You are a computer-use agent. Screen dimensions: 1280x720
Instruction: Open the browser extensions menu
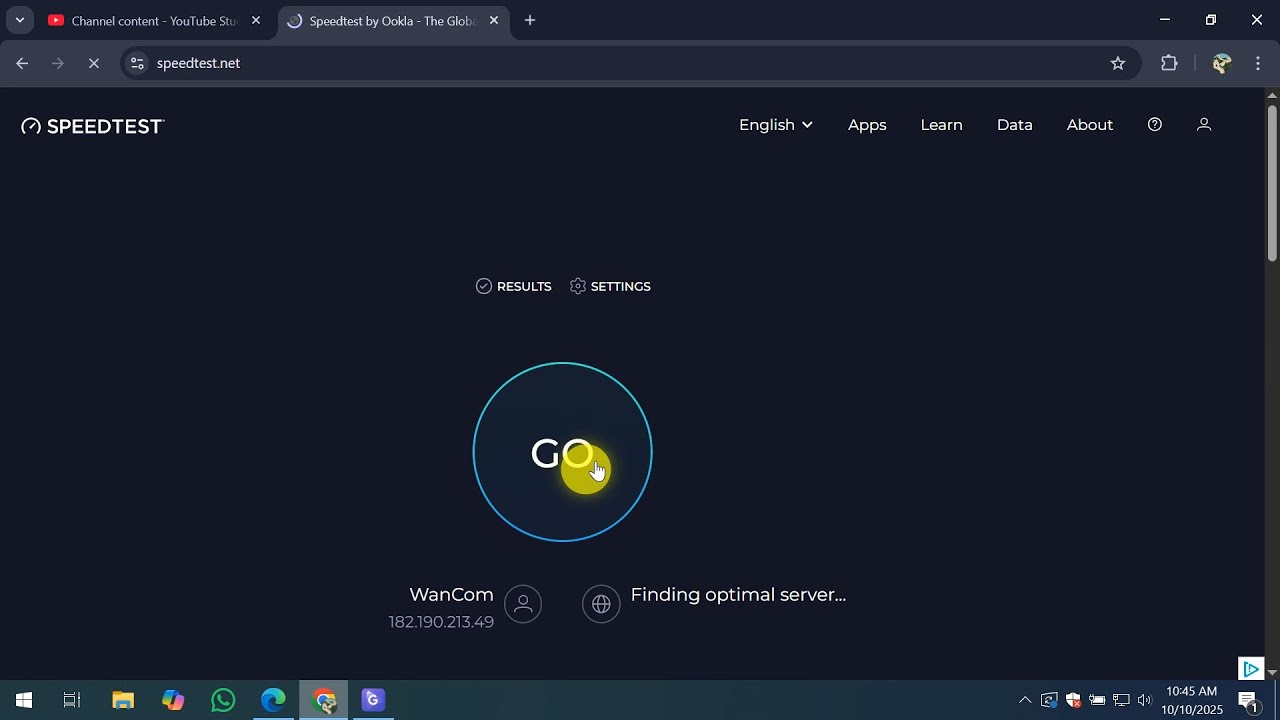(1169, 63)
